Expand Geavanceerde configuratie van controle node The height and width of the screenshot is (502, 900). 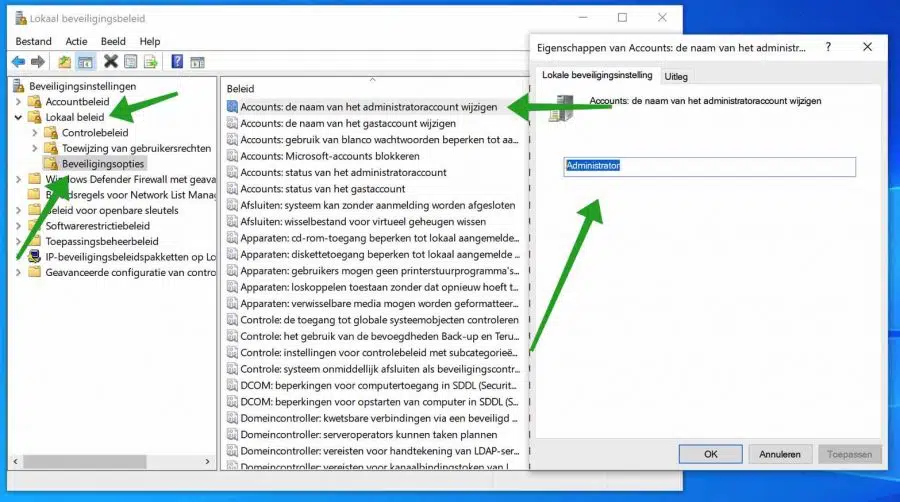(18, 272)
